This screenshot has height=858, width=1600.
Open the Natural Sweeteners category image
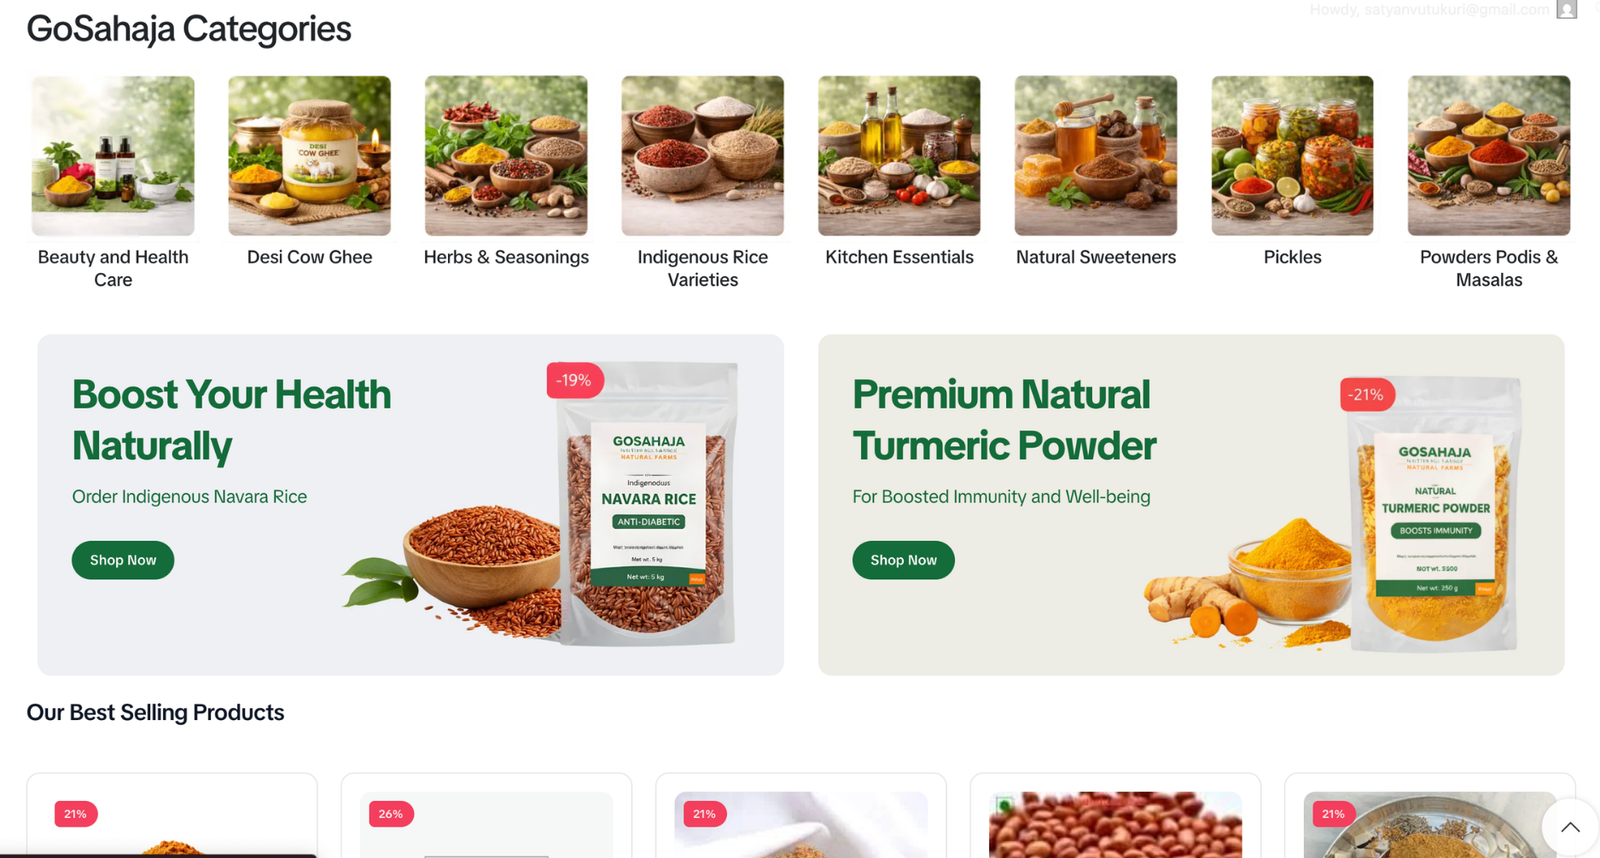[1096, 156]
